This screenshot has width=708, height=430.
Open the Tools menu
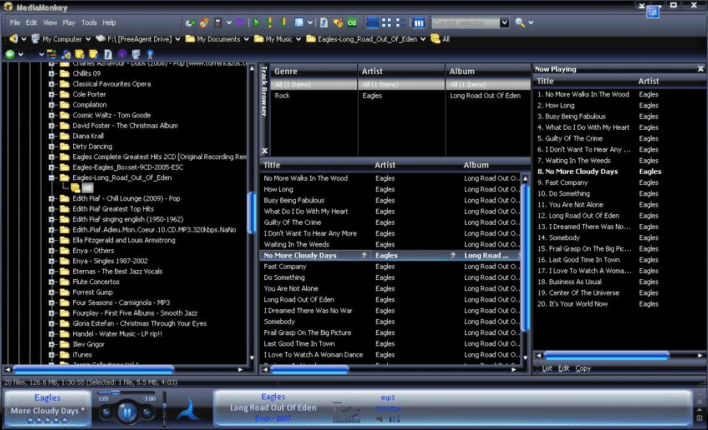point(89,23)
